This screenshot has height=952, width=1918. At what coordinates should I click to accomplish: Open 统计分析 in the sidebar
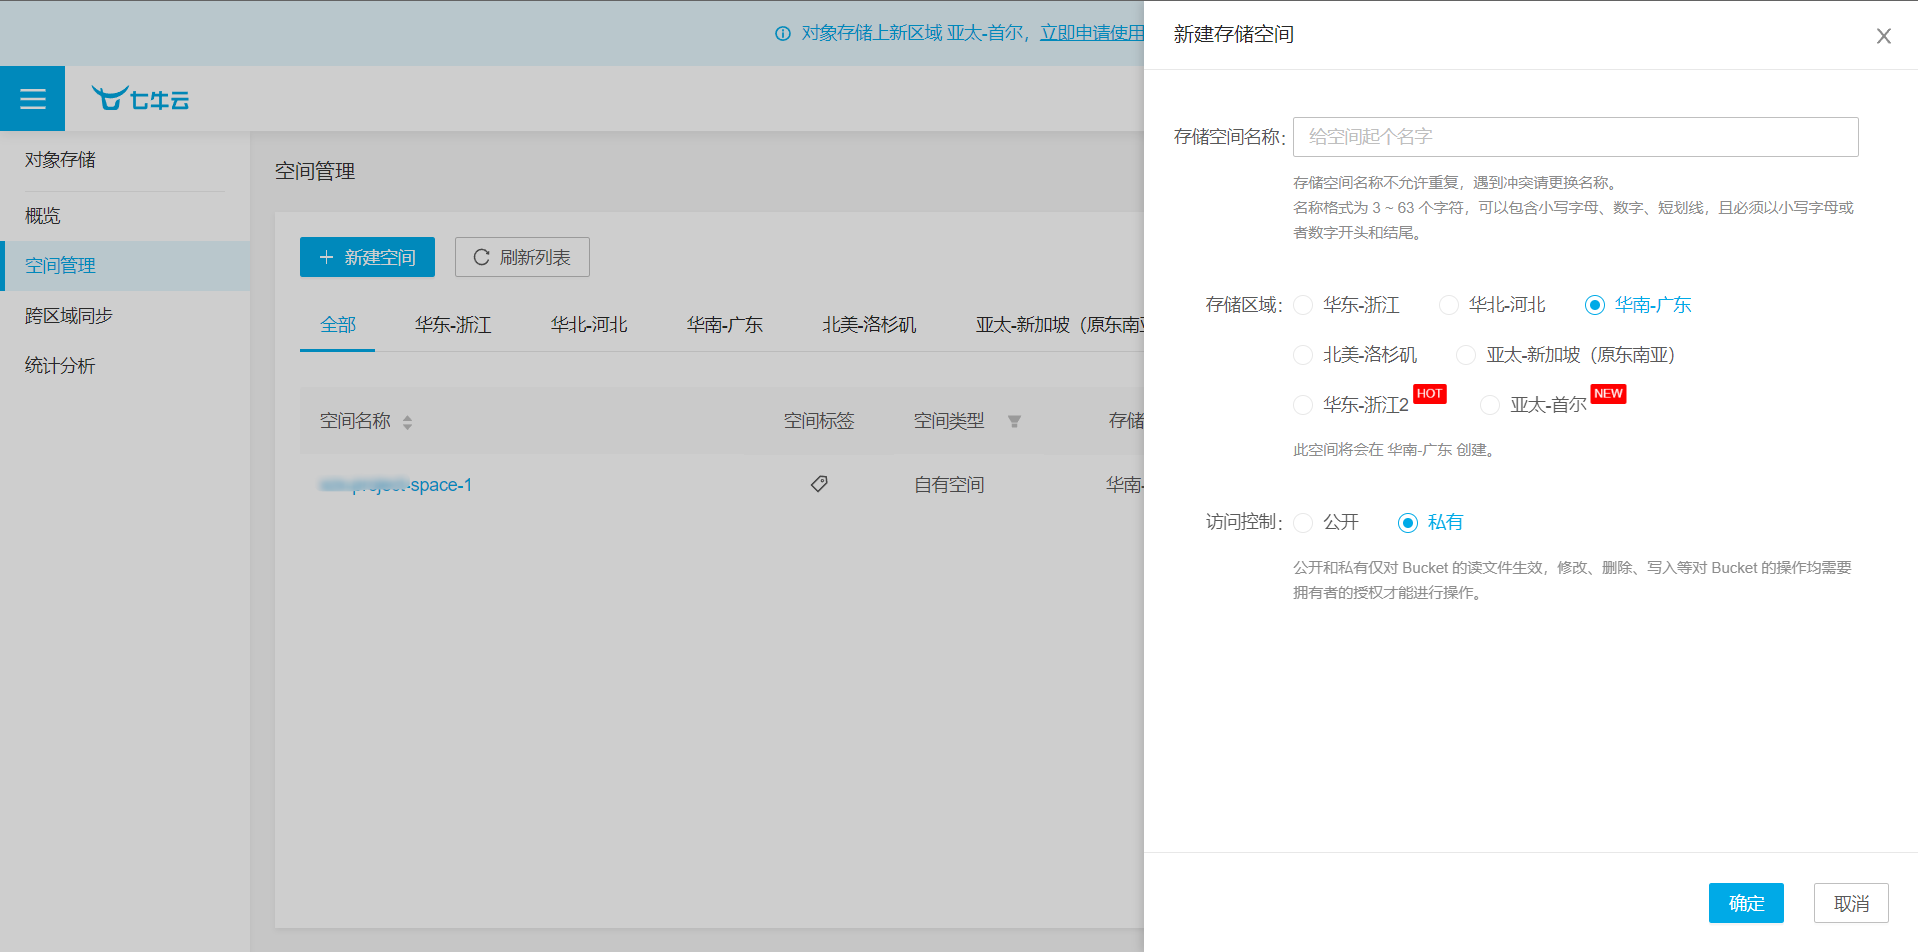point(125,366)
